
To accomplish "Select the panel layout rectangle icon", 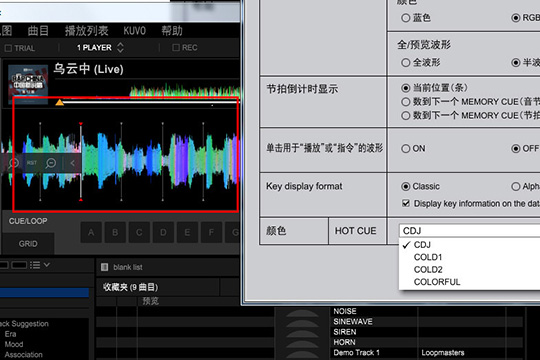I will [19, 265].
